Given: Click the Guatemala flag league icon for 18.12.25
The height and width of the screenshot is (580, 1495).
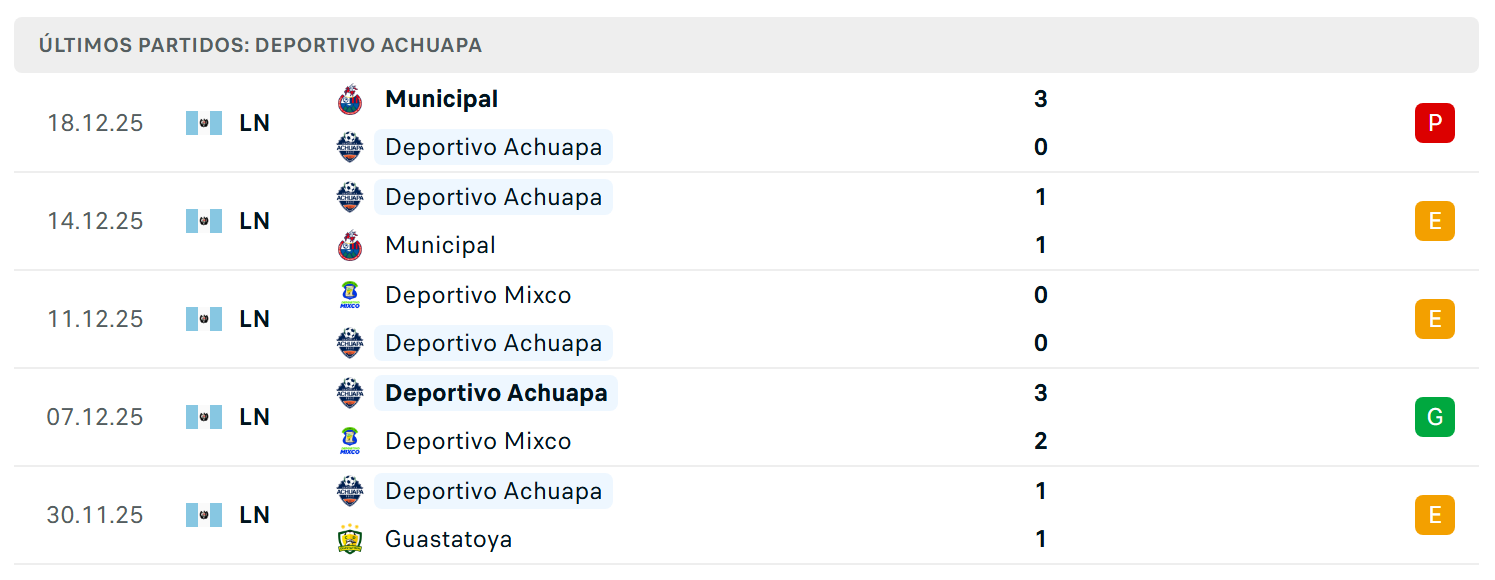Looking at the screenshot, I should (204, 123).
